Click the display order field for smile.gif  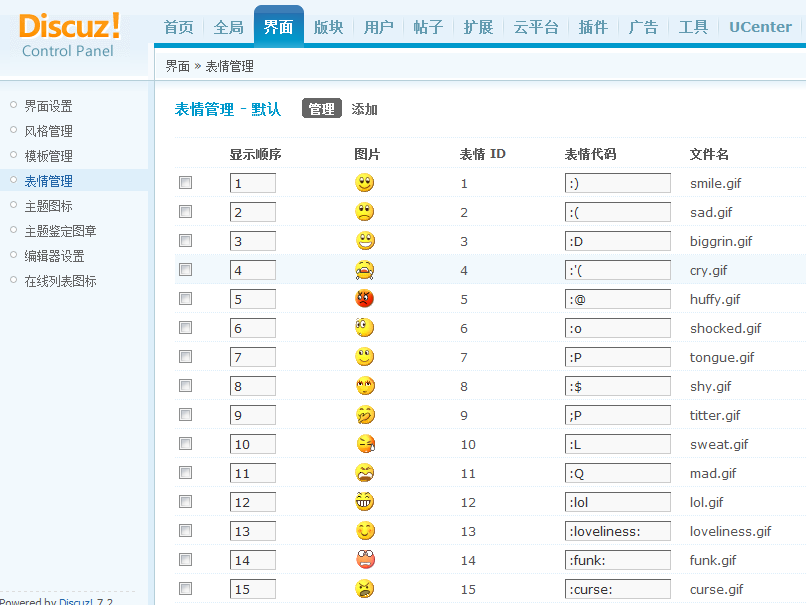tap(253, 183)
